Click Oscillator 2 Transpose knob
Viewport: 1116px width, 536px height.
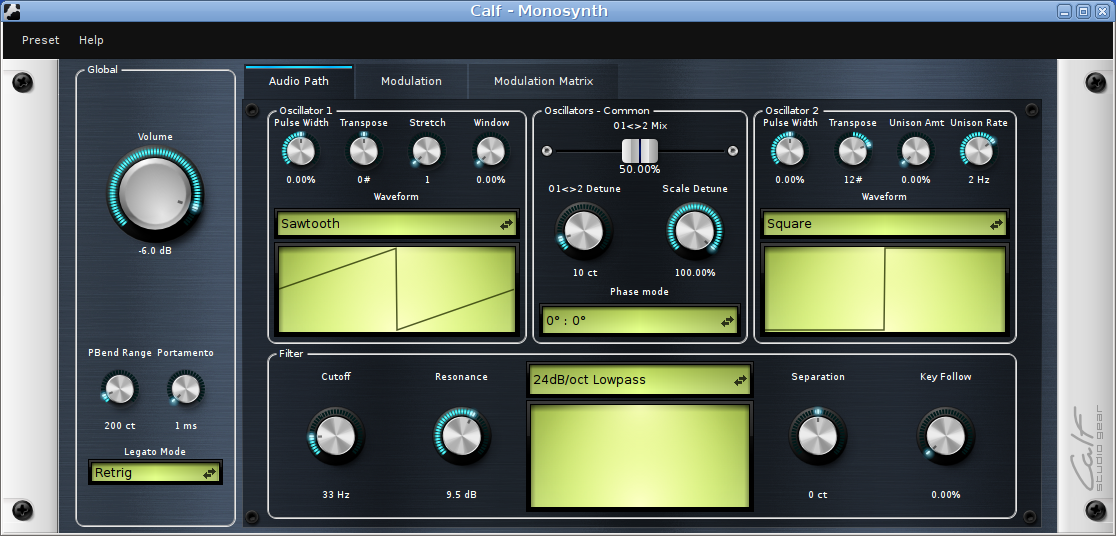click(x=853, y=151)
